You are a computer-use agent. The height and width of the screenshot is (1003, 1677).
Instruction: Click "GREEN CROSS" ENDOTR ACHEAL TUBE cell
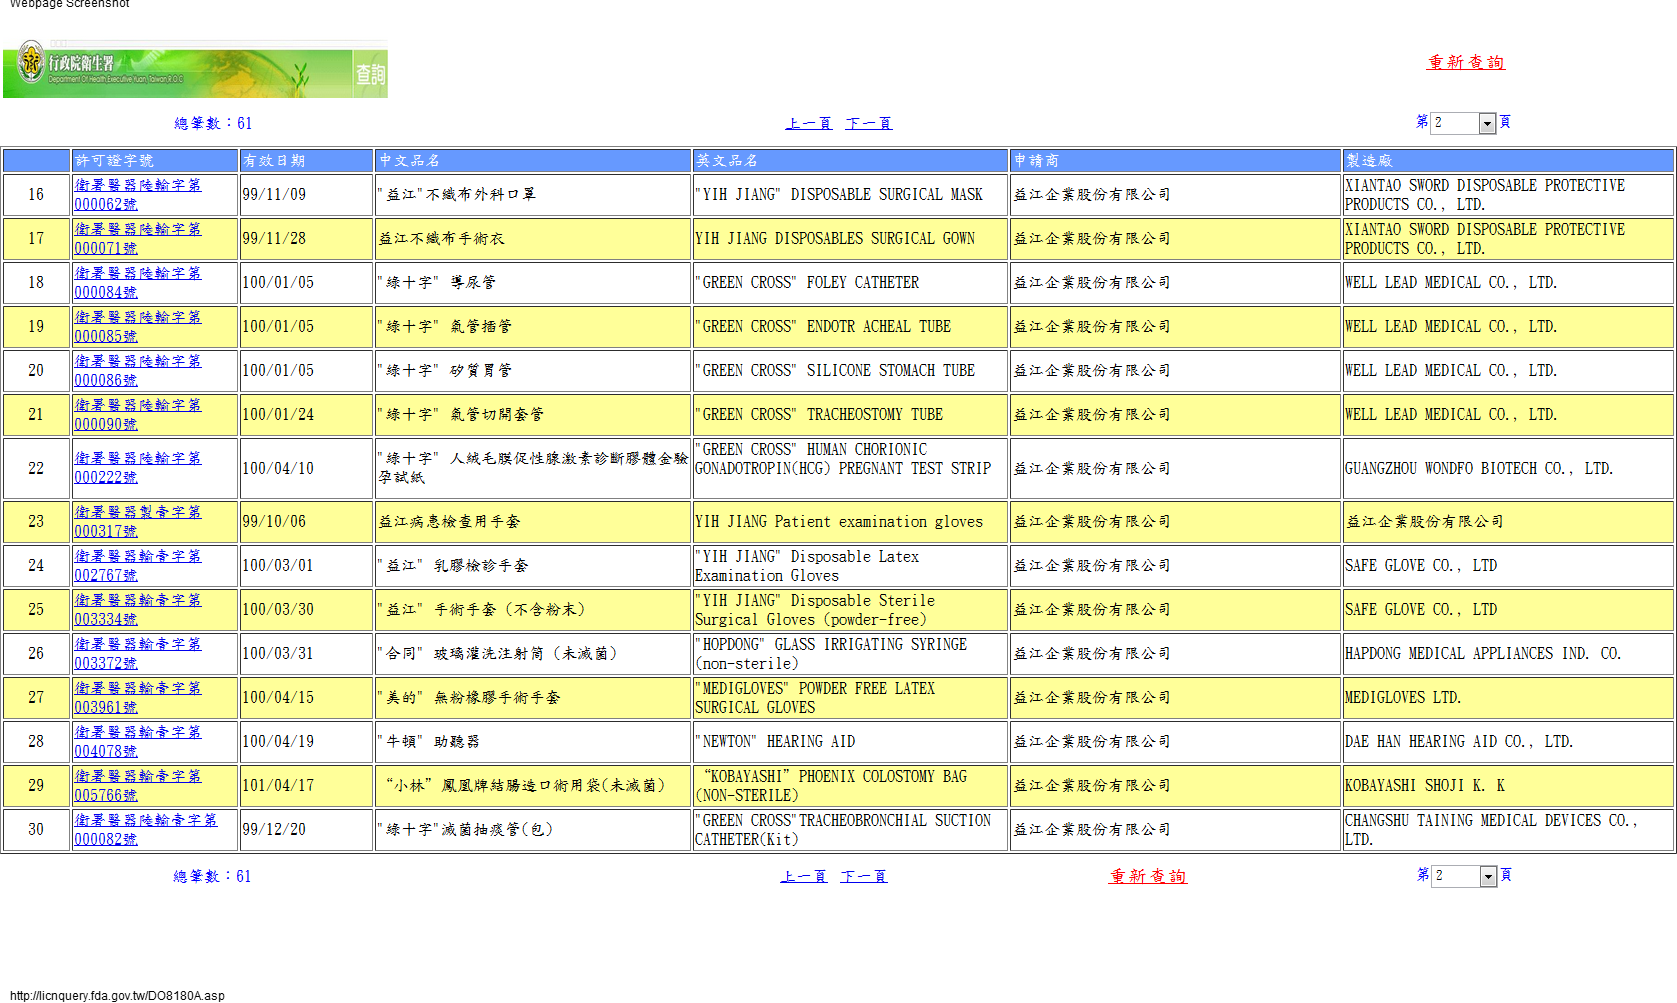click(850, 327)
